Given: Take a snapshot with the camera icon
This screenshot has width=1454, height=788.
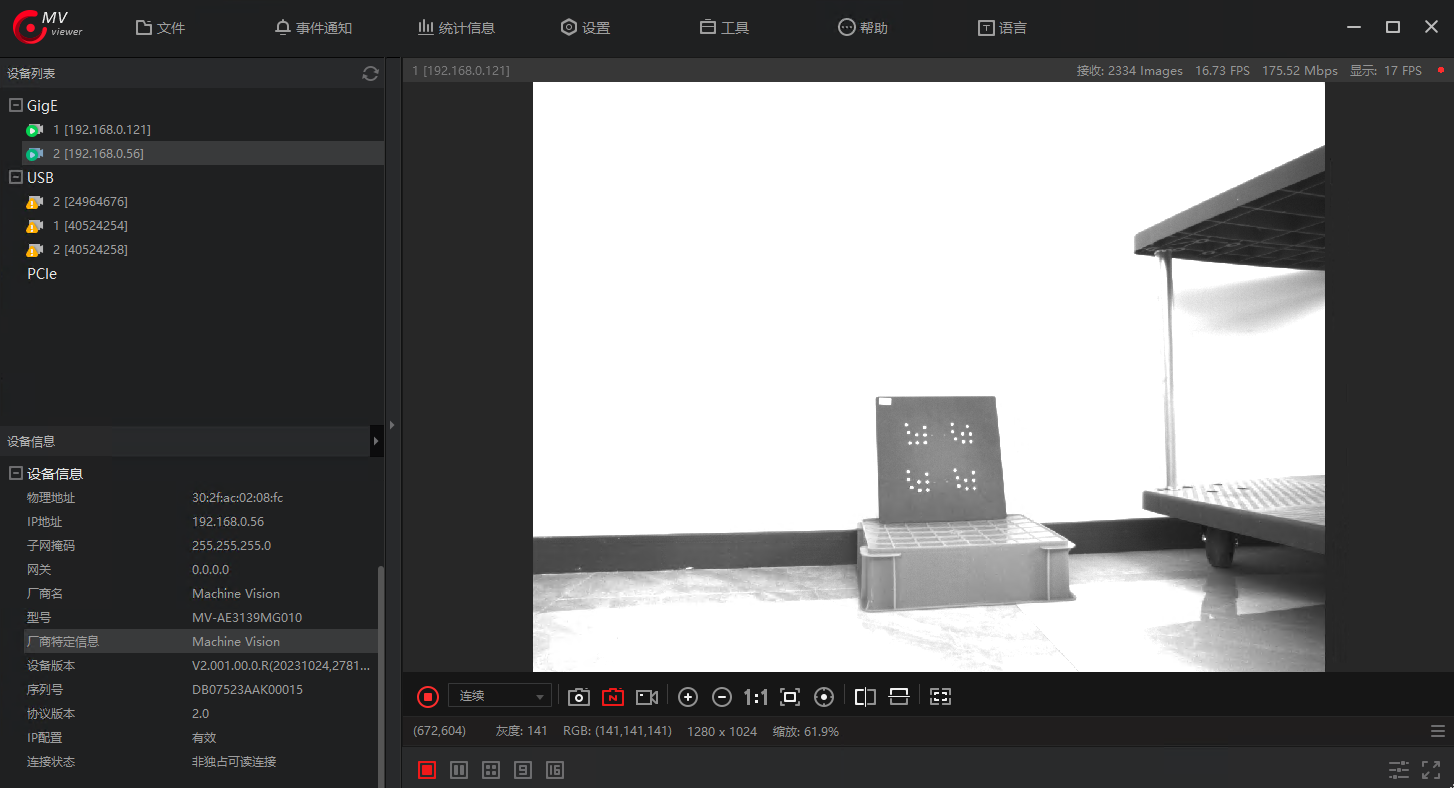Looking at the screenshot, I should (x=578, y=696).
